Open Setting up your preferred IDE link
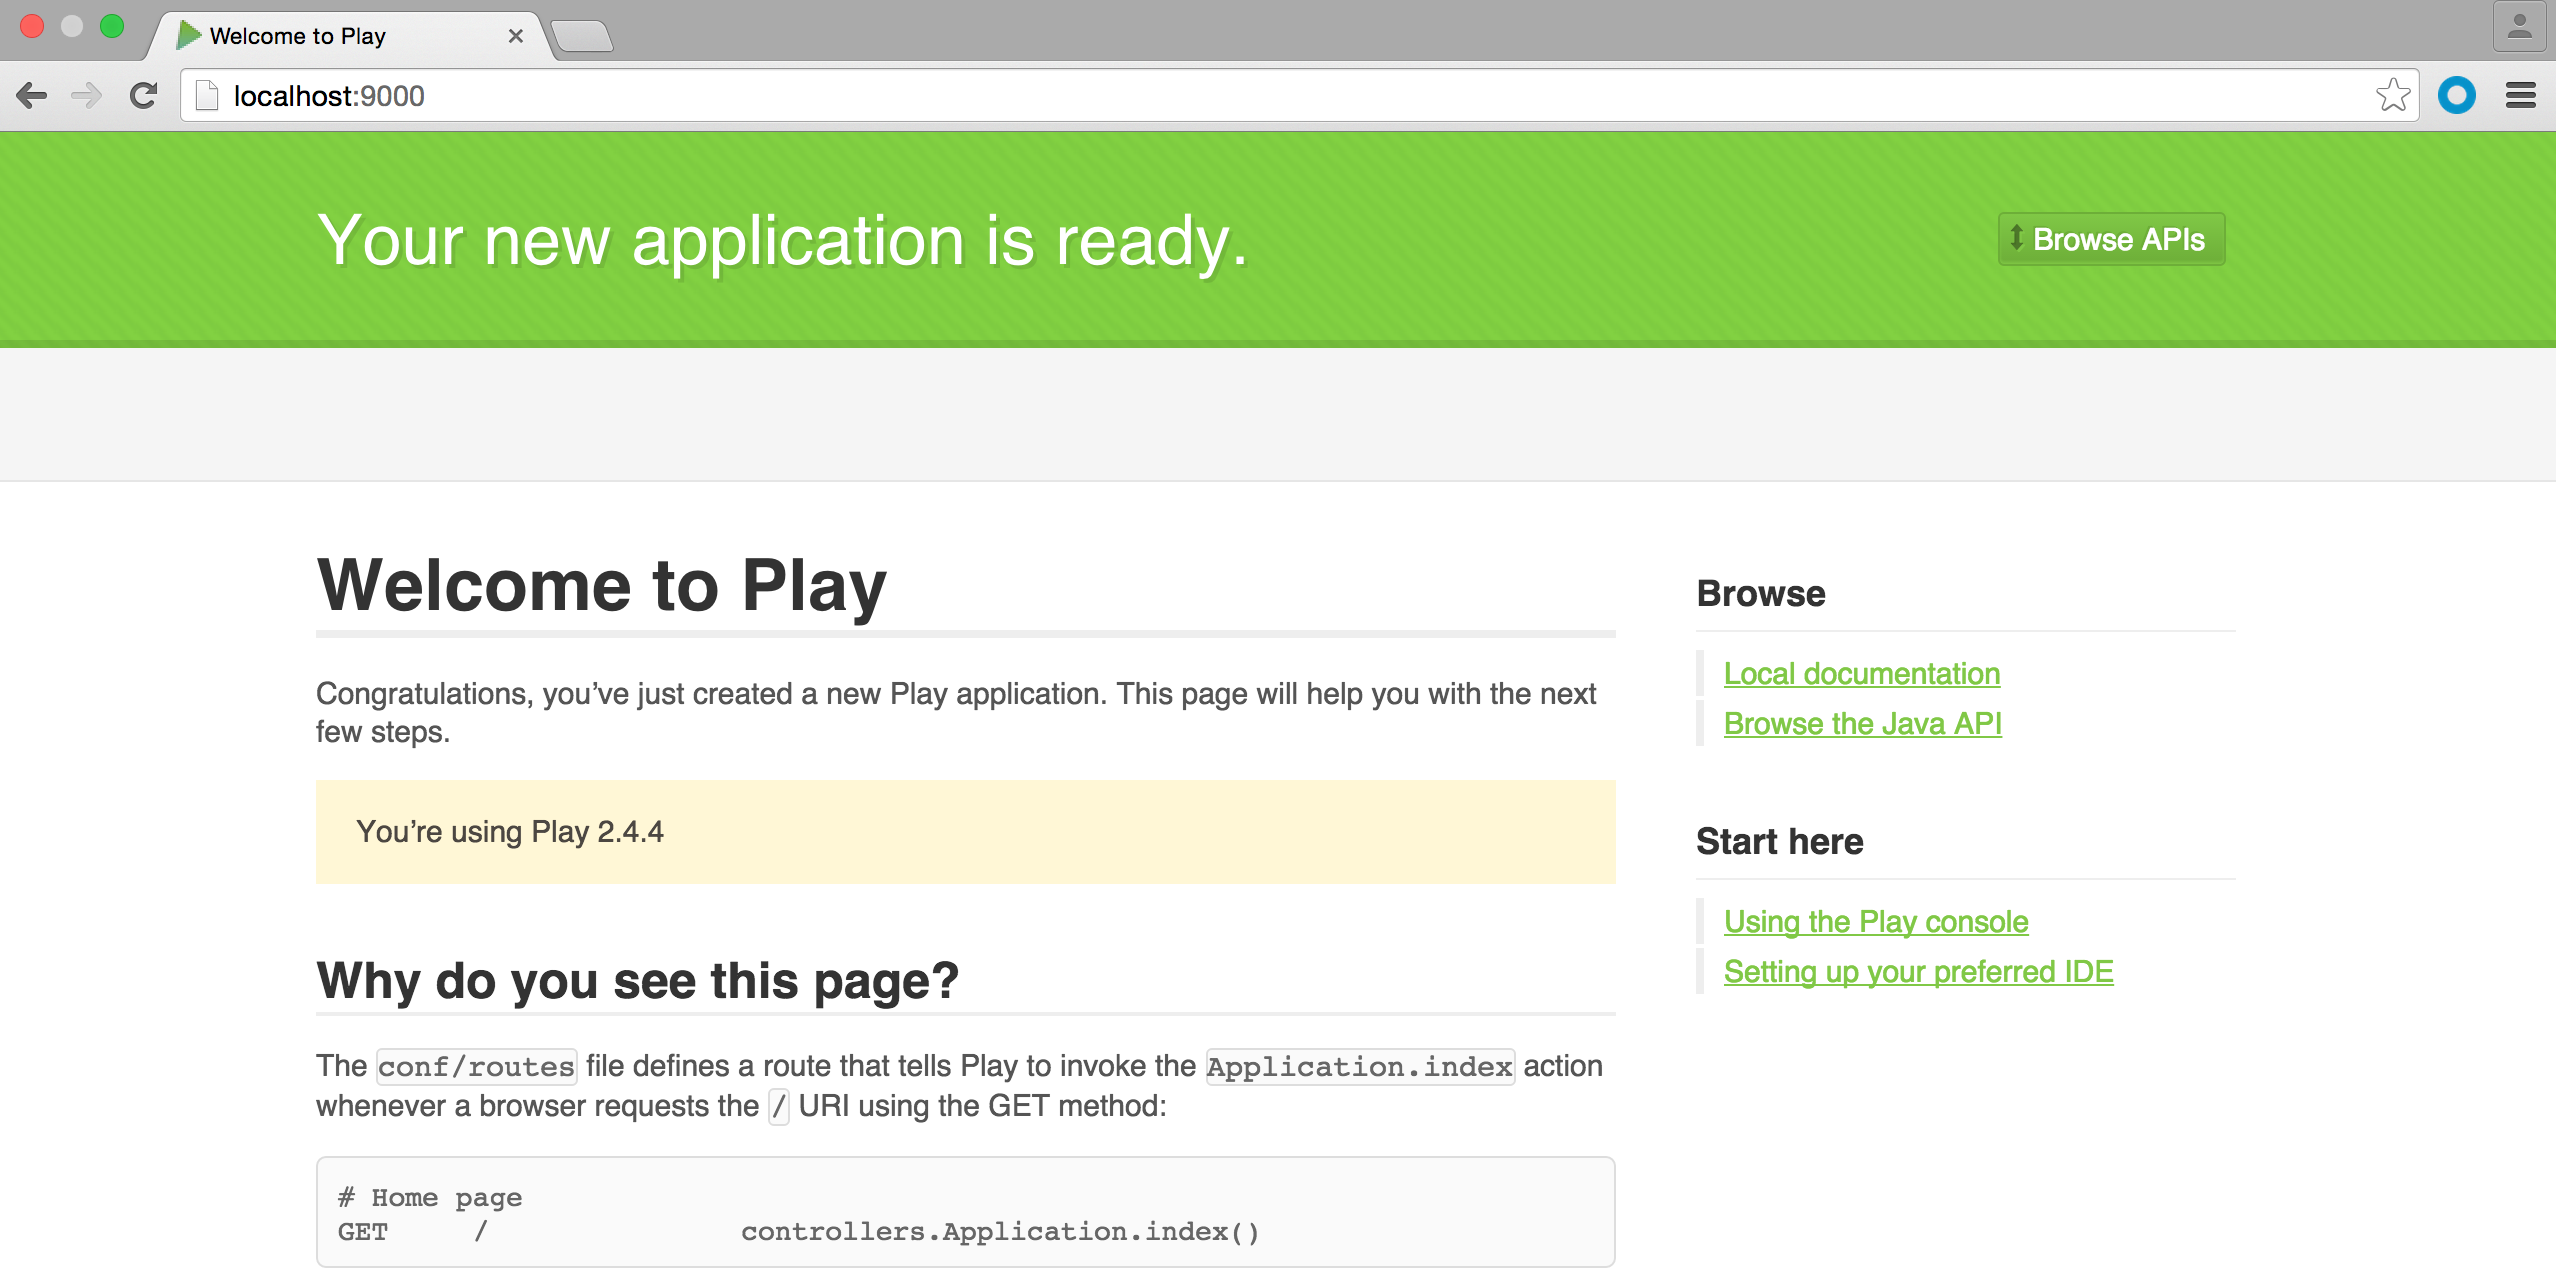 tap(1918, 972)
